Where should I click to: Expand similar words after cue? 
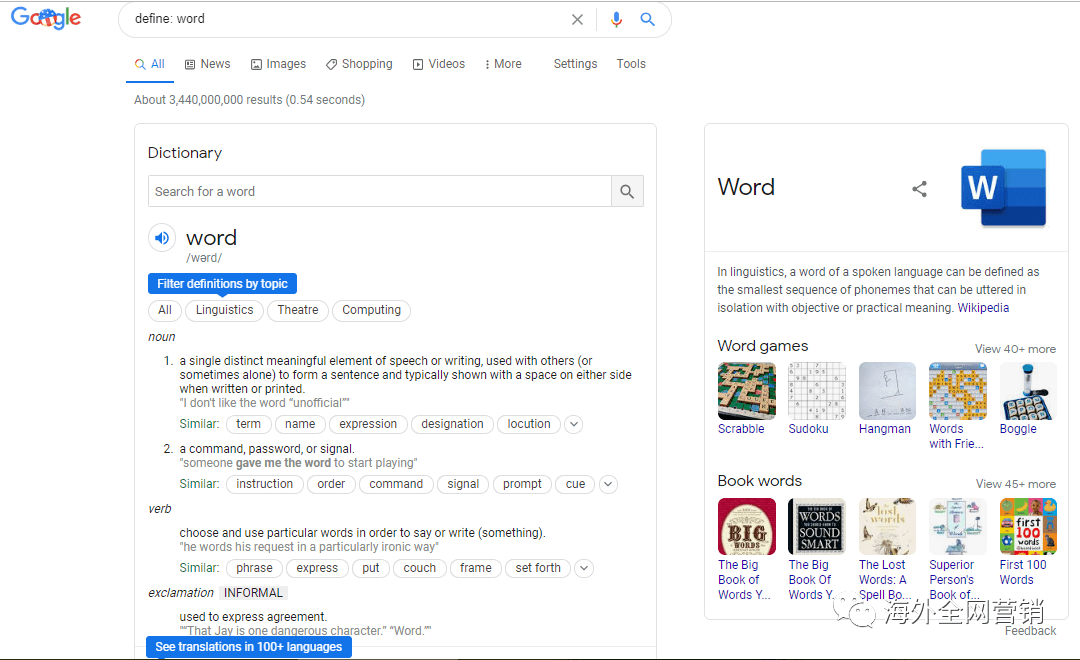pos(608,484)
